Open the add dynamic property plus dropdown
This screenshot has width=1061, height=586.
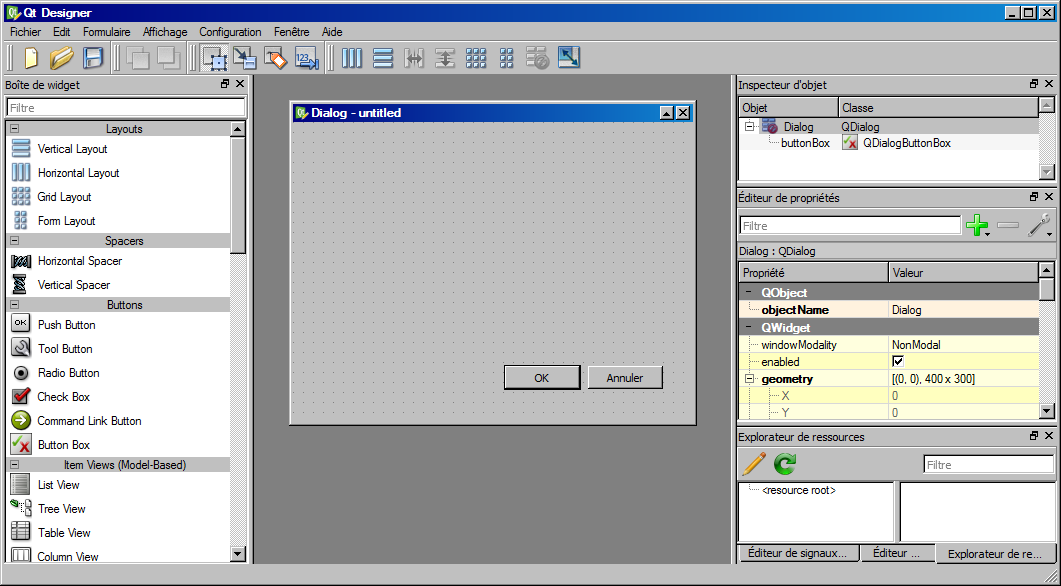[978, 225]
